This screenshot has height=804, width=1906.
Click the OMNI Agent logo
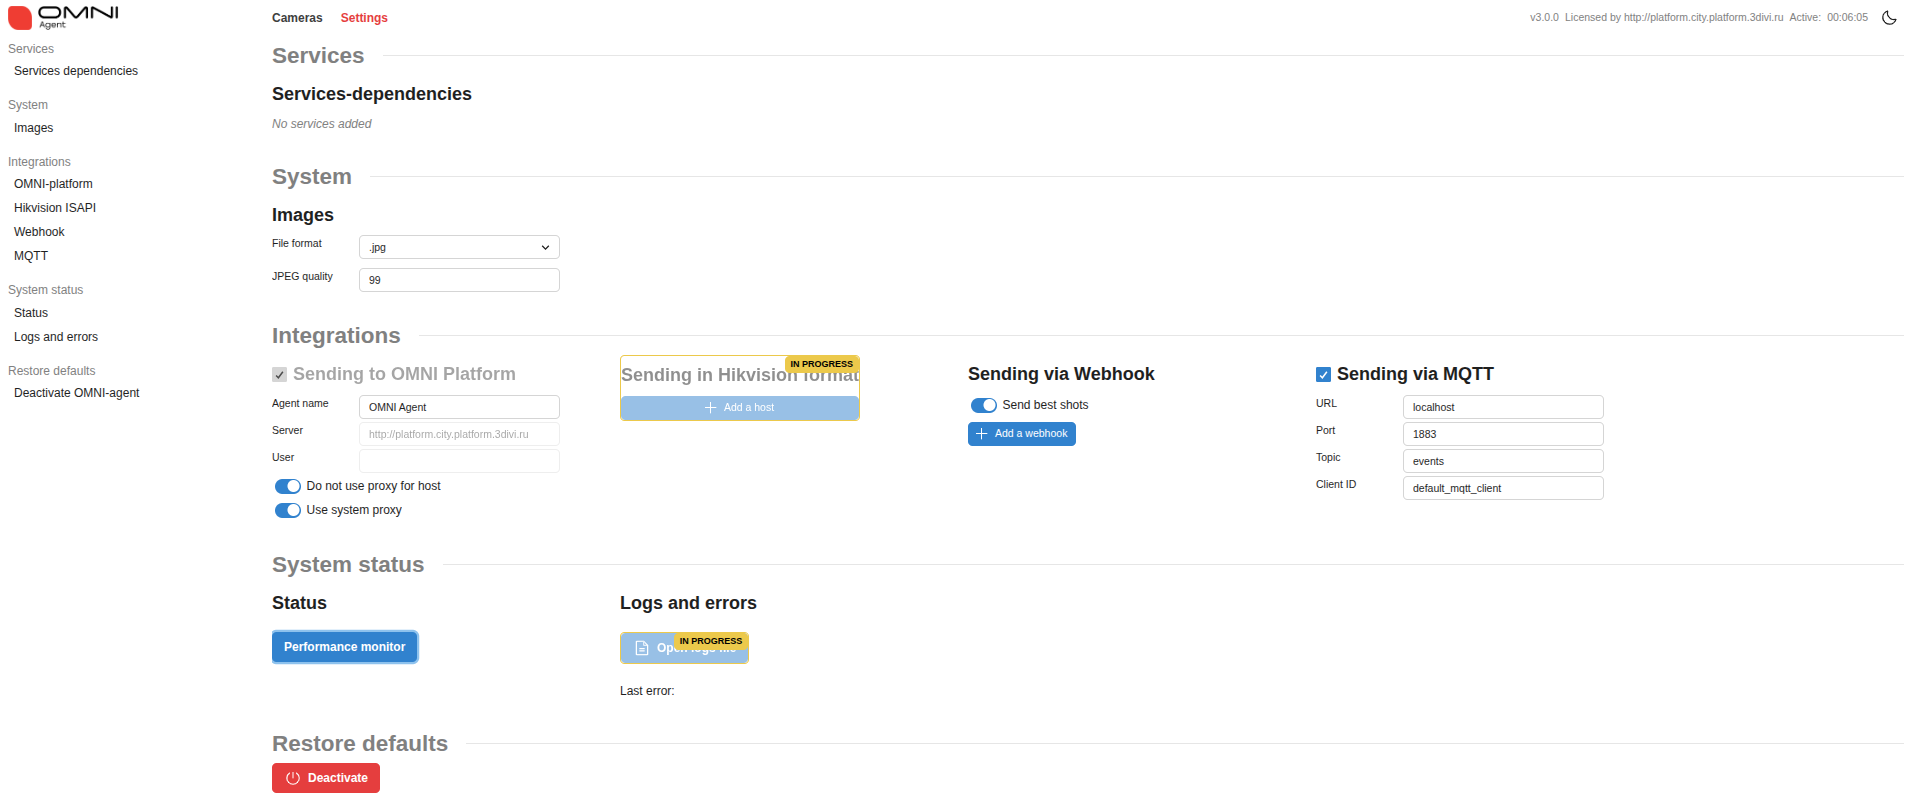pos(63,17)
